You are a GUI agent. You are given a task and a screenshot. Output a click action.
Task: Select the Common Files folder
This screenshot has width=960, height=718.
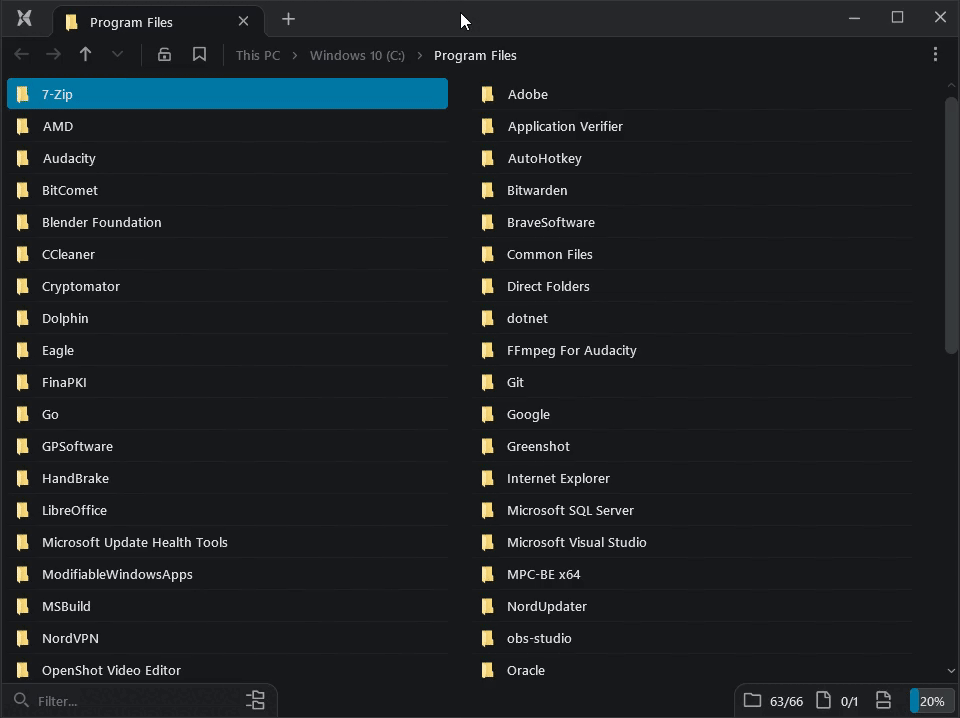coord(692,254)
